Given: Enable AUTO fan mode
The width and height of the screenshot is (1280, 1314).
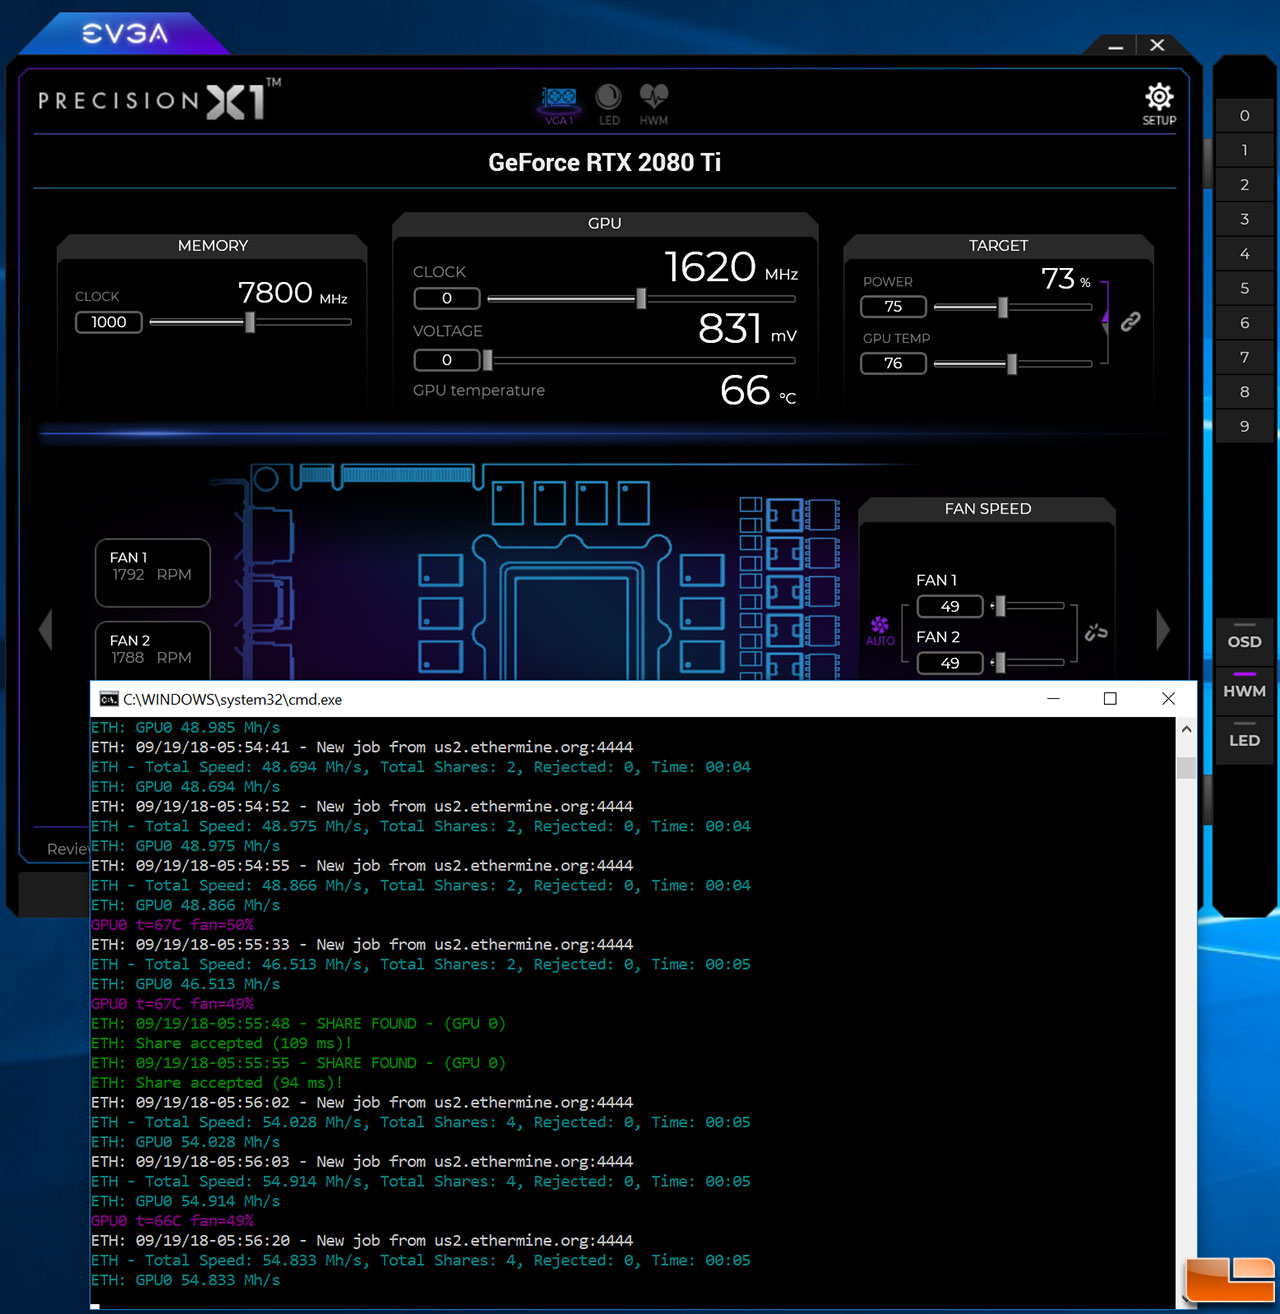Looking at the screenshot, I should (x=880, y=631).
